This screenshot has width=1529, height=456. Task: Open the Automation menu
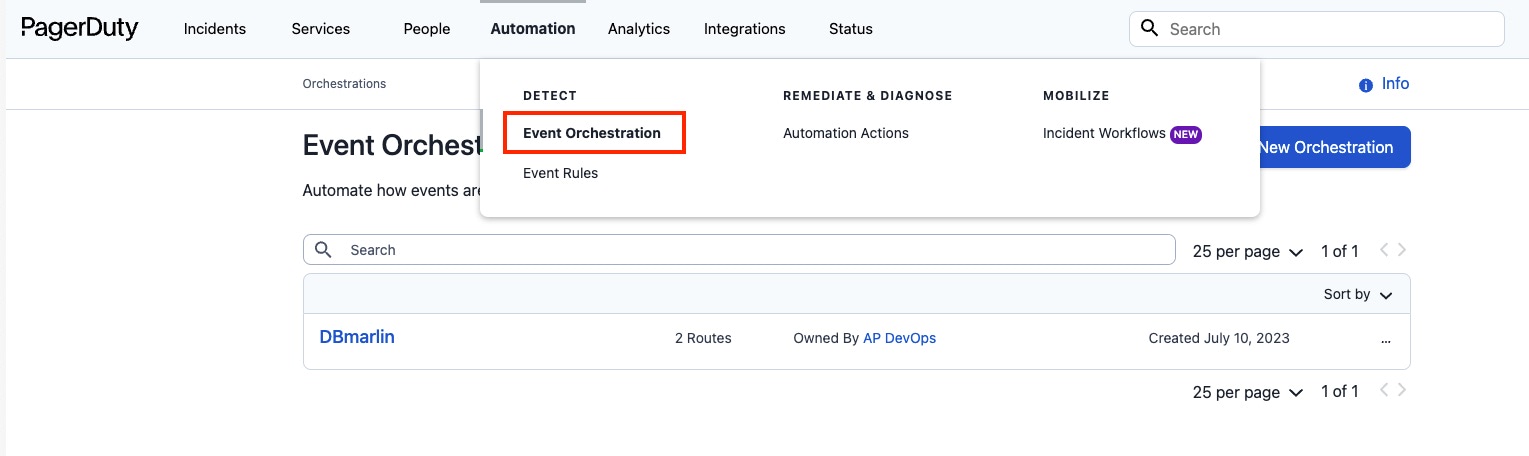pyautogui.click(x=533, y=29)
